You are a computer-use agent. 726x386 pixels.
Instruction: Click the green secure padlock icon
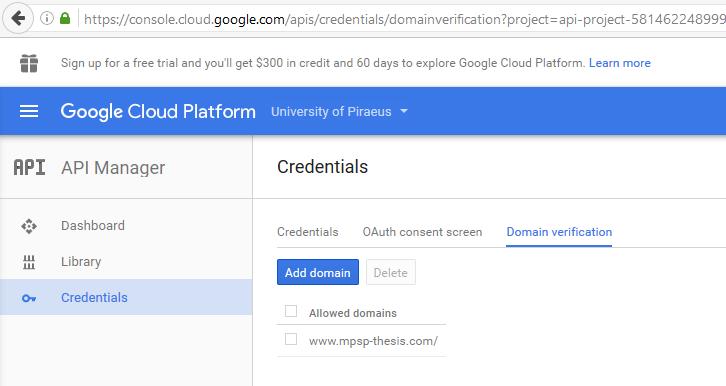pyautogui.click(x=65, y=19)
